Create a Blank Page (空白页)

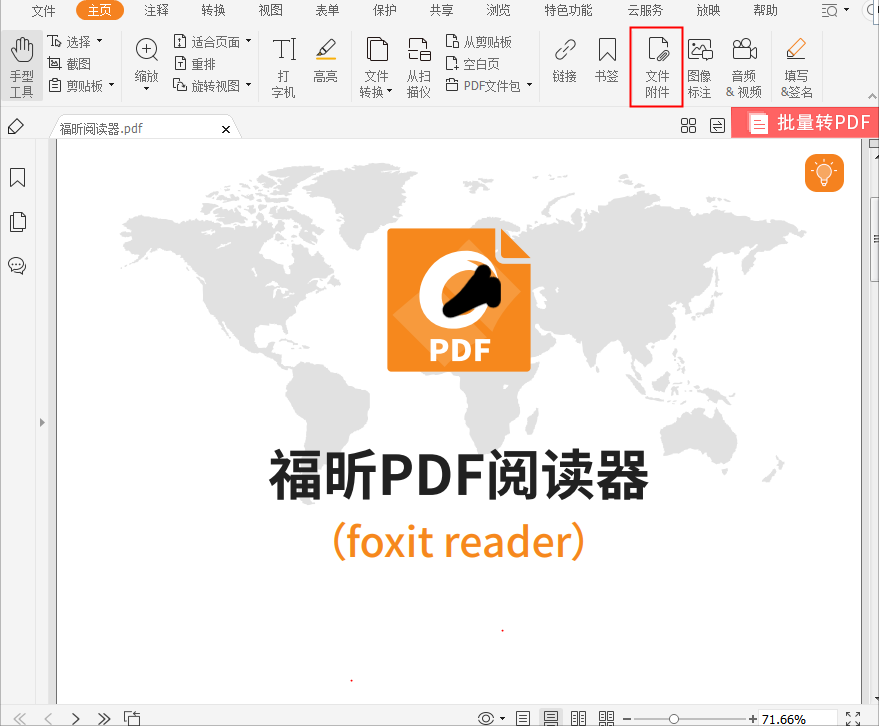473,64
